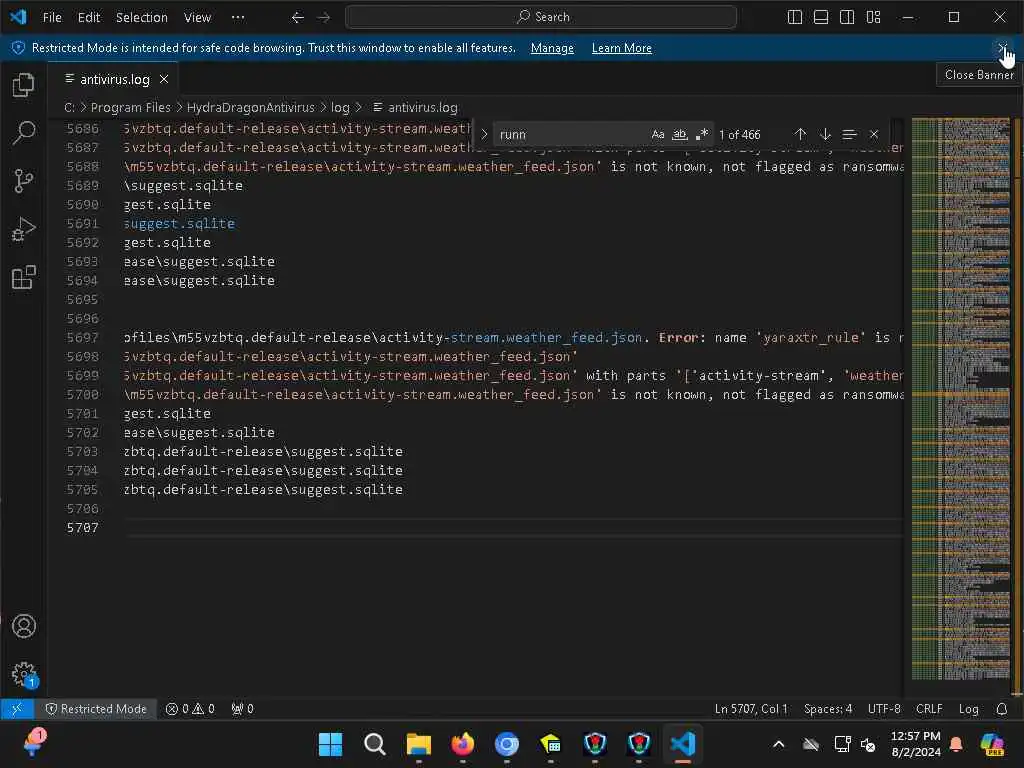
Task: Open Windows Start button
Action: coord(330,744)
